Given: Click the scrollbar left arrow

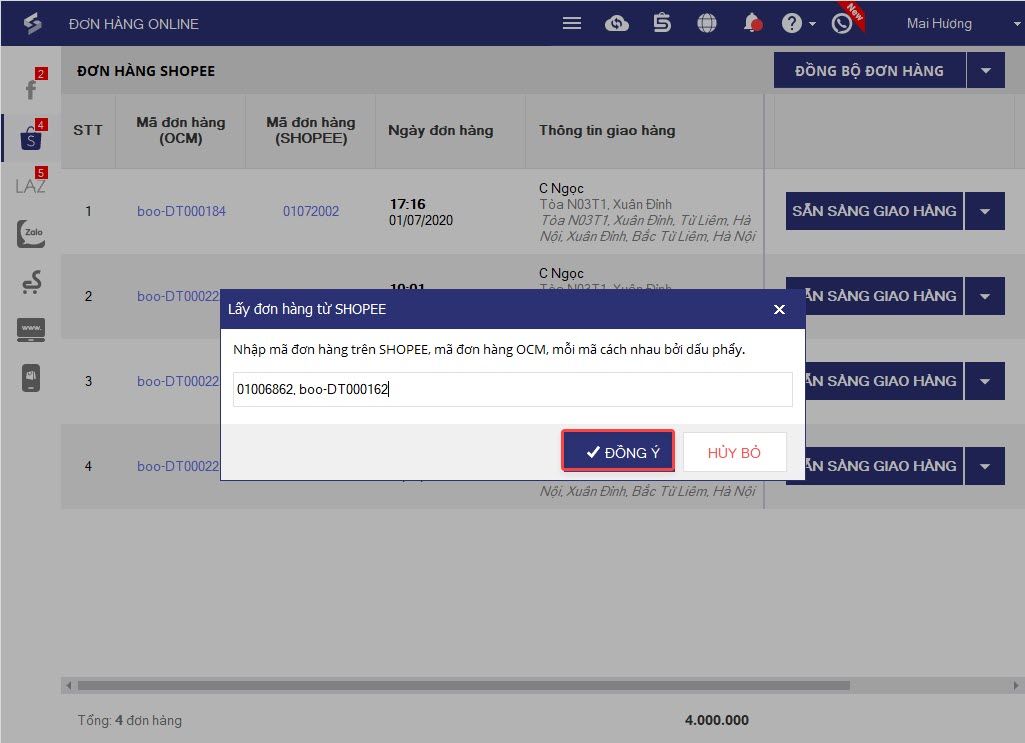Looking at the screenshot, I should (x=69, y=685).
